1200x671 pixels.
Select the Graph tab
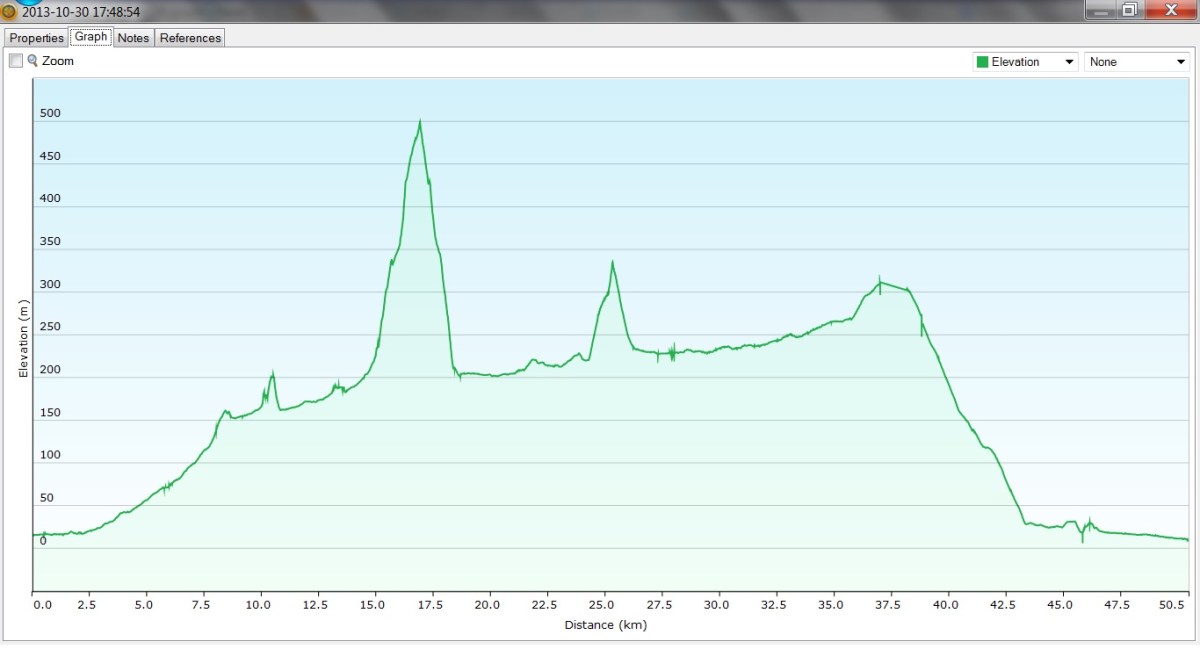(91, 37)
